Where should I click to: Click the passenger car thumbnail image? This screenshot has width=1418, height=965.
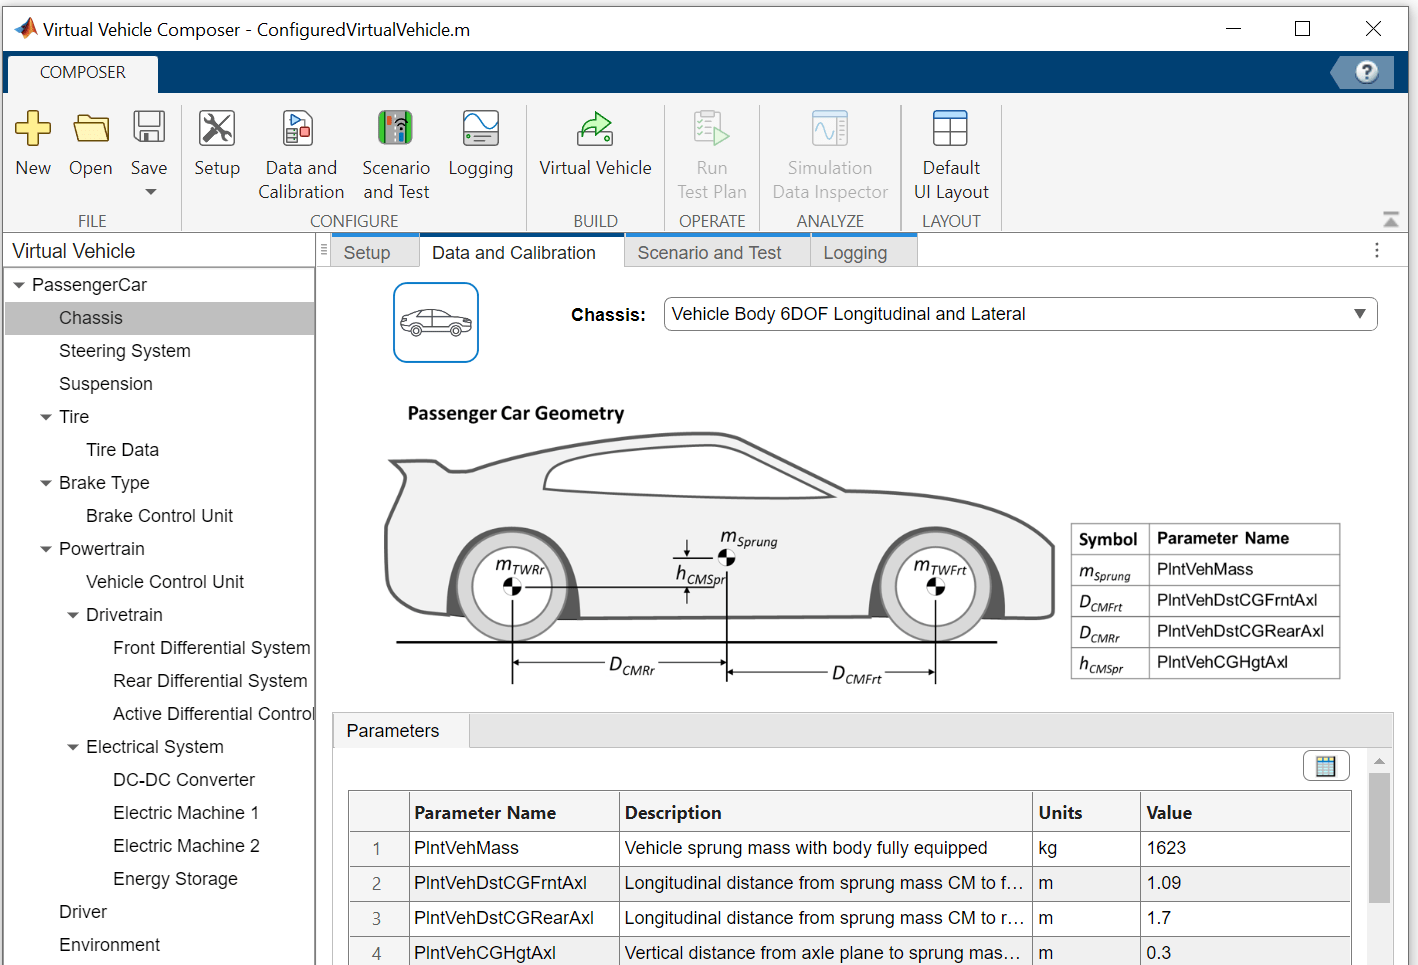[x=436, y=322]
